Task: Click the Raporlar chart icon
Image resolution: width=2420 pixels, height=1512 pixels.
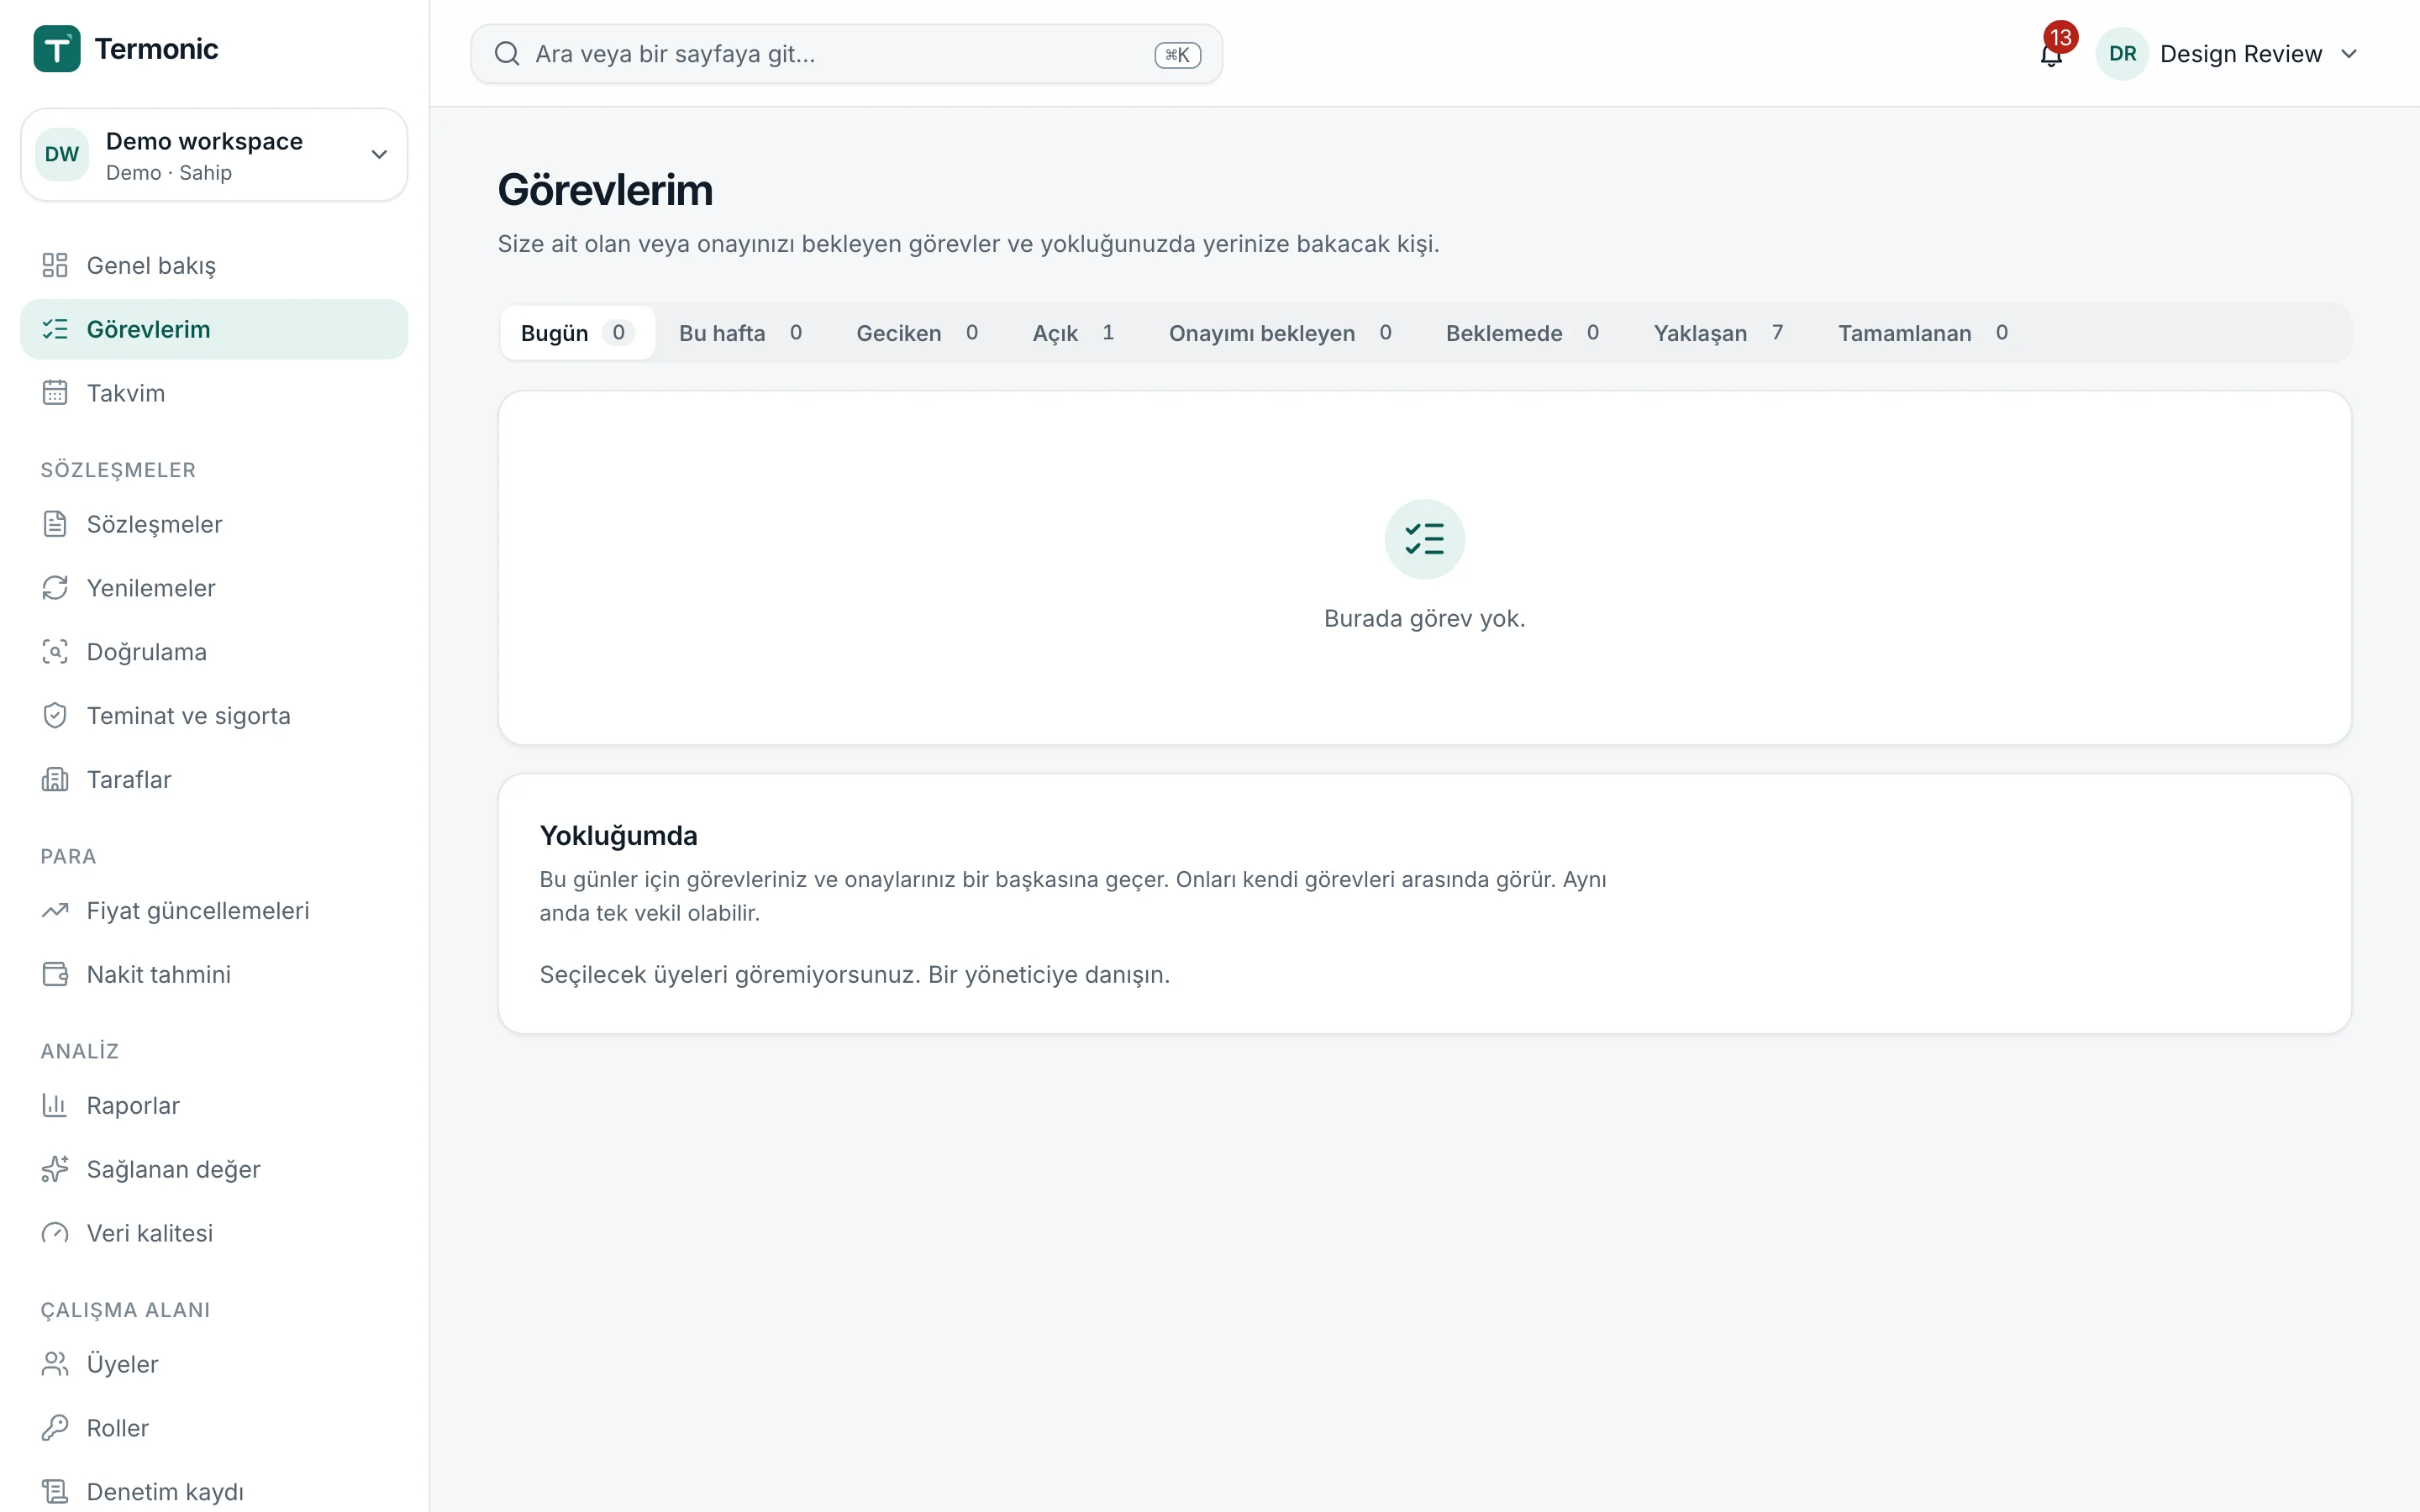Action: tap(55, 1105)
